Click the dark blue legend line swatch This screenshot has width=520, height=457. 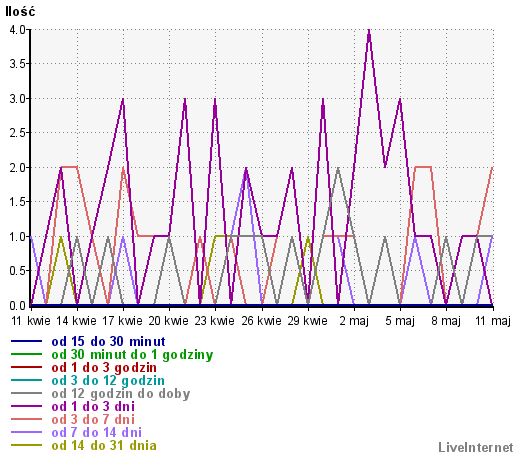click(x=26, y=341)
